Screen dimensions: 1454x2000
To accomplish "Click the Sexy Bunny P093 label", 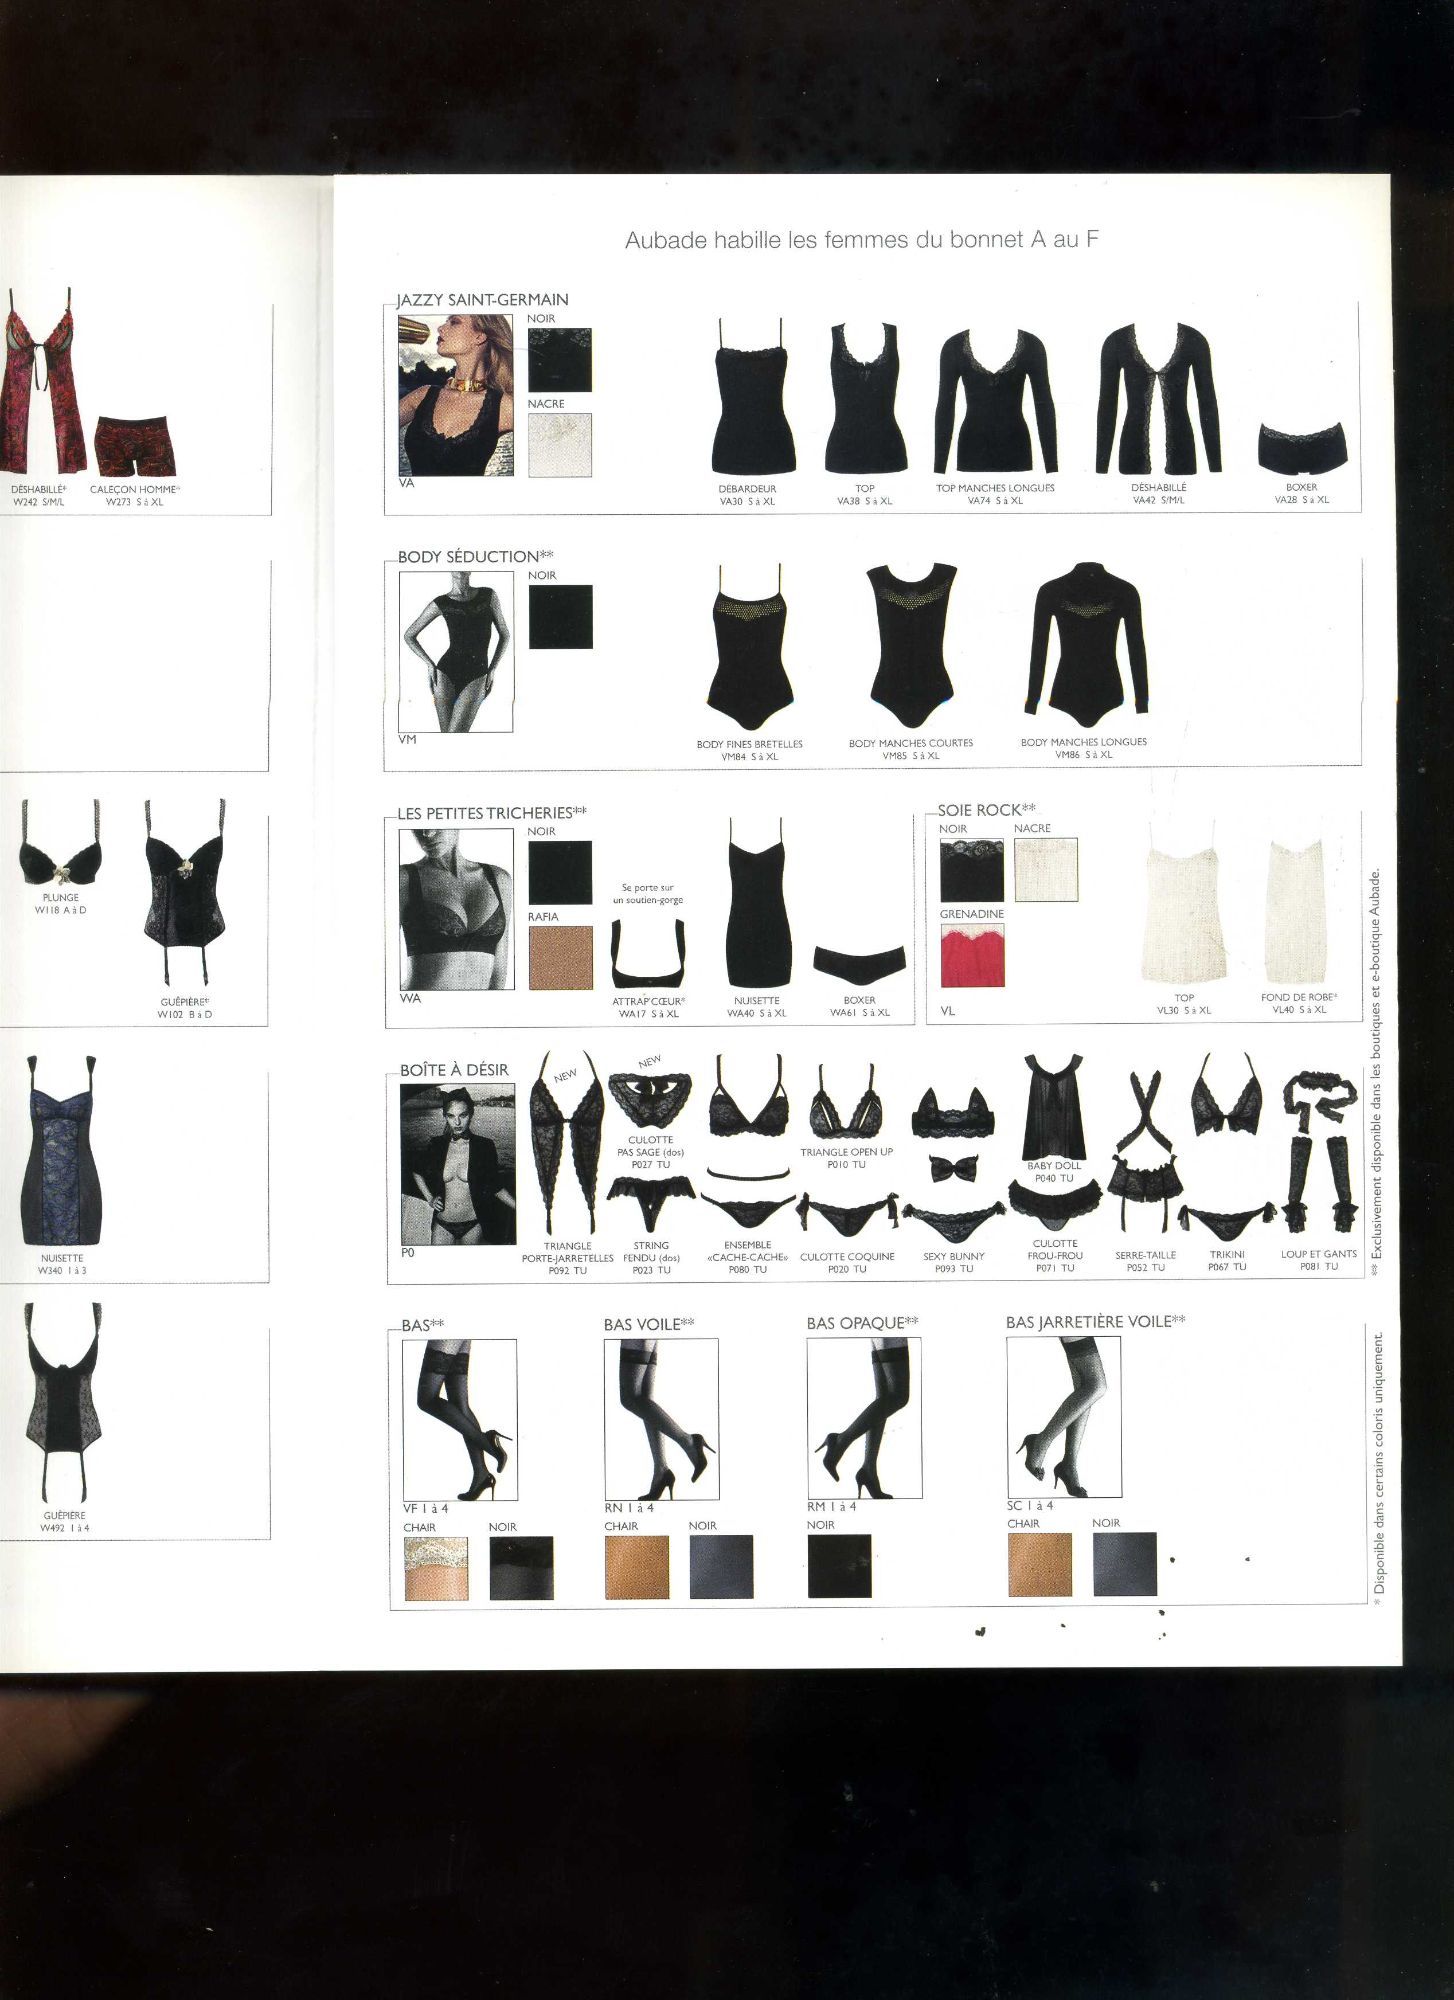I will pos(954,1263).
